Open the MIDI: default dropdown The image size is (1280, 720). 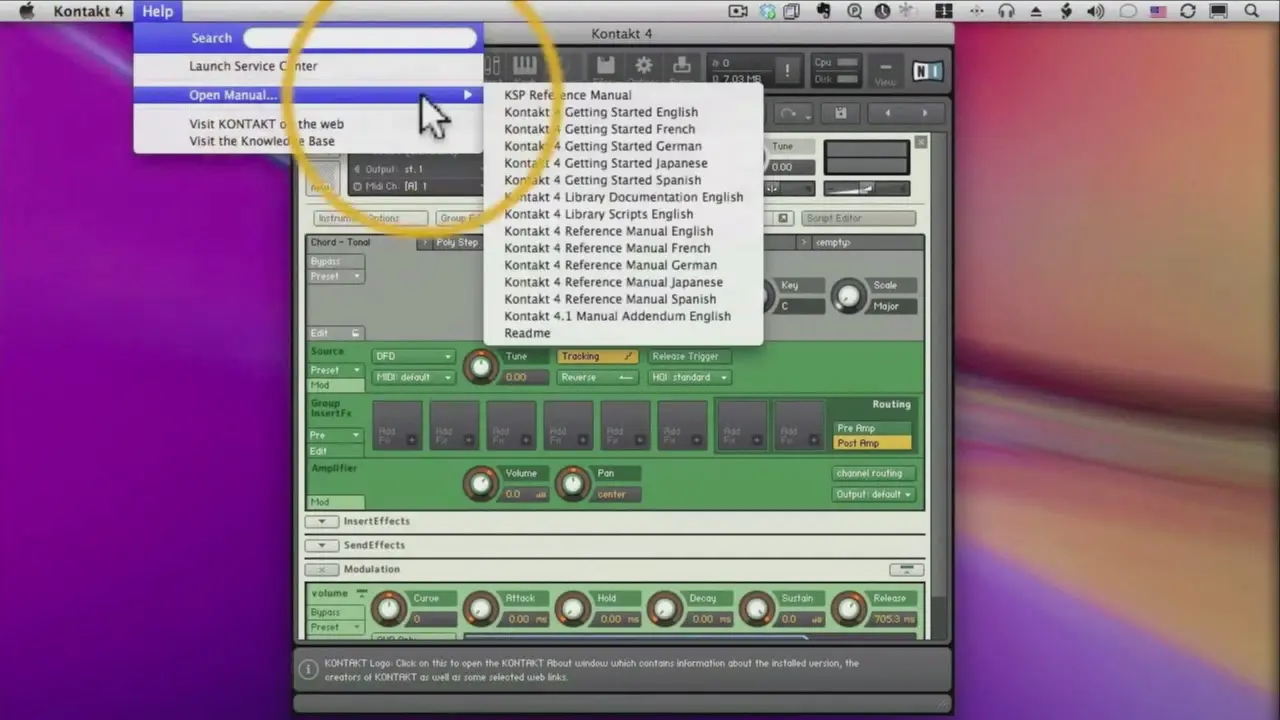413,377
